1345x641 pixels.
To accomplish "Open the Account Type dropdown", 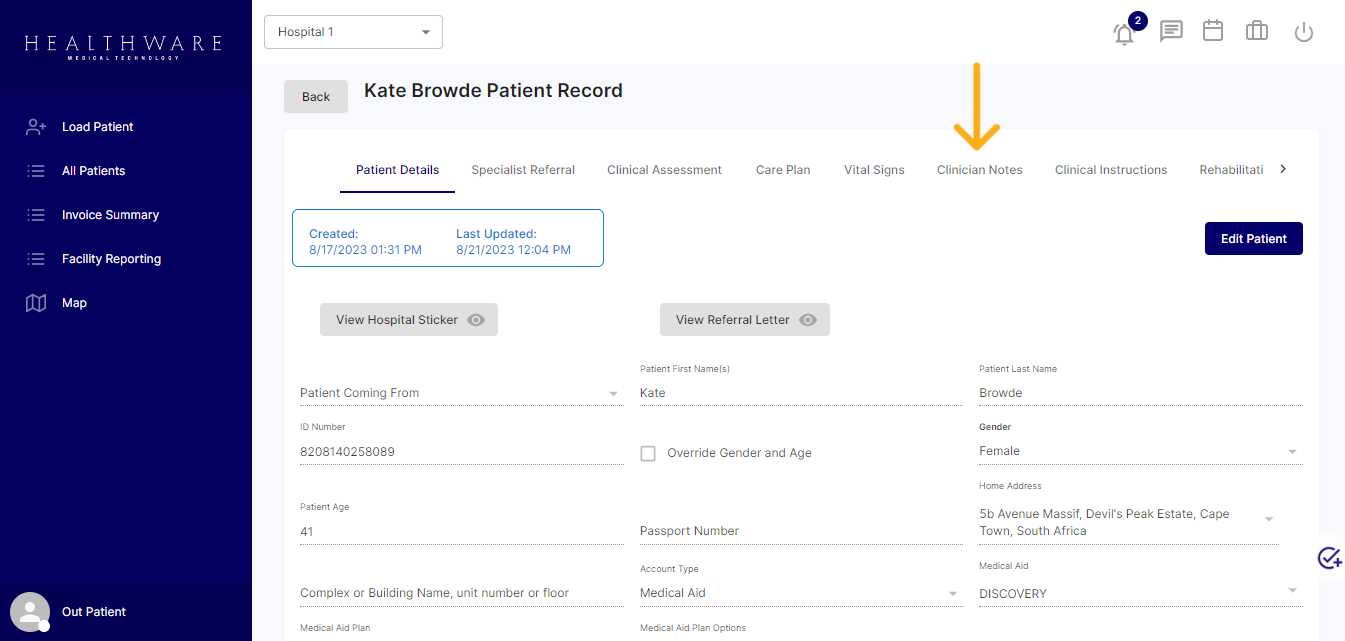I will coord(800,593).
